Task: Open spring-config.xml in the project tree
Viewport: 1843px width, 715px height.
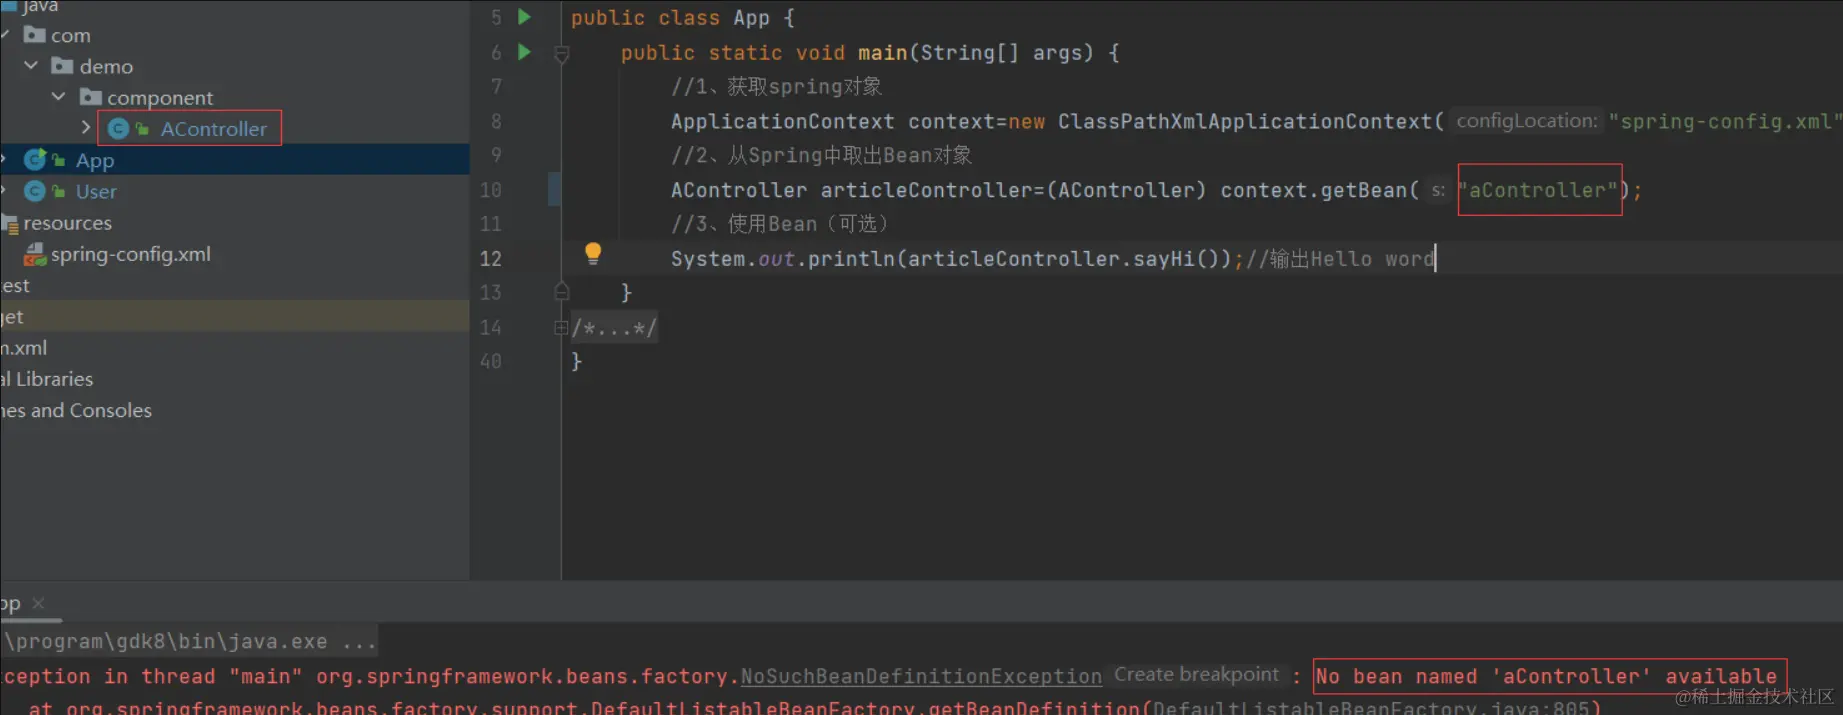Action: (x=131, y=254)
